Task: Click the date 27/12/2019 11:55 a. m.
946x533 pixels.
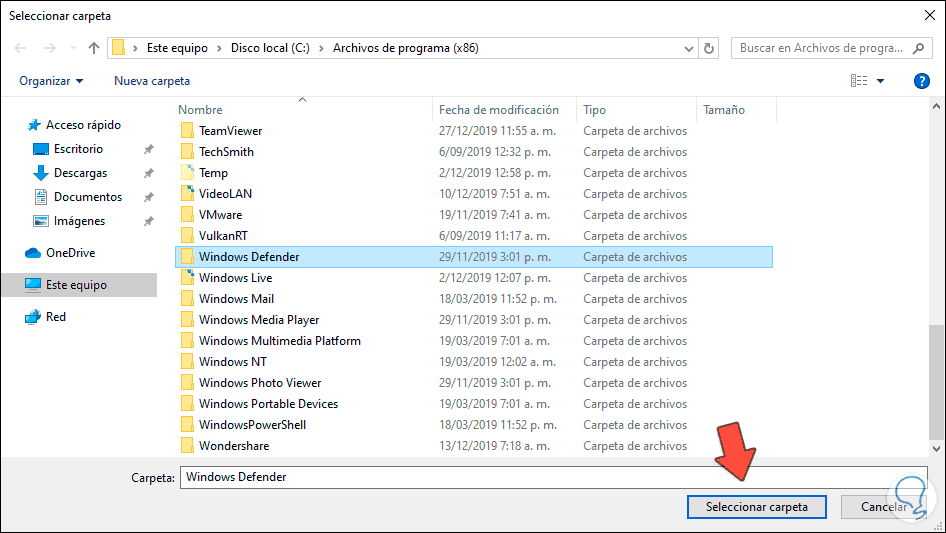Action: [x=497, y=130]
